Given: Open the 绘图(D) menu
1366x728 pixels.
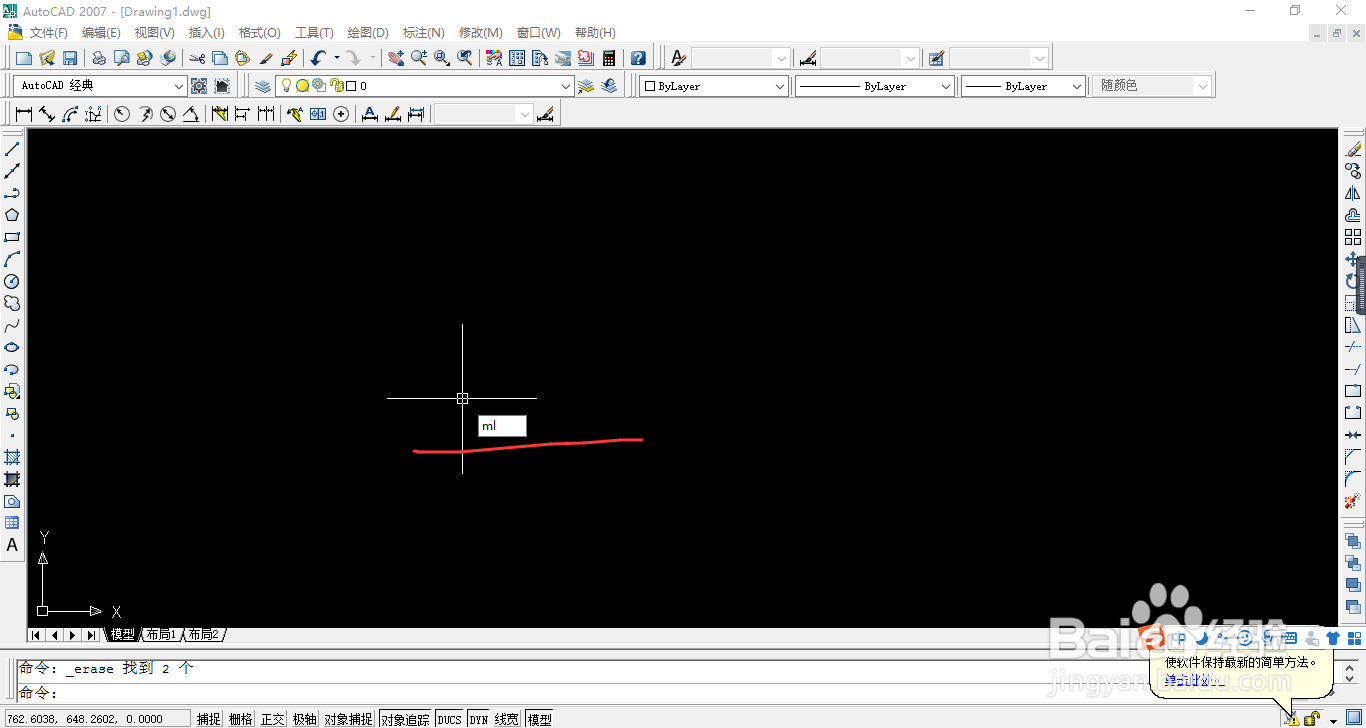Looking at the screenshot, I should 368,33.
